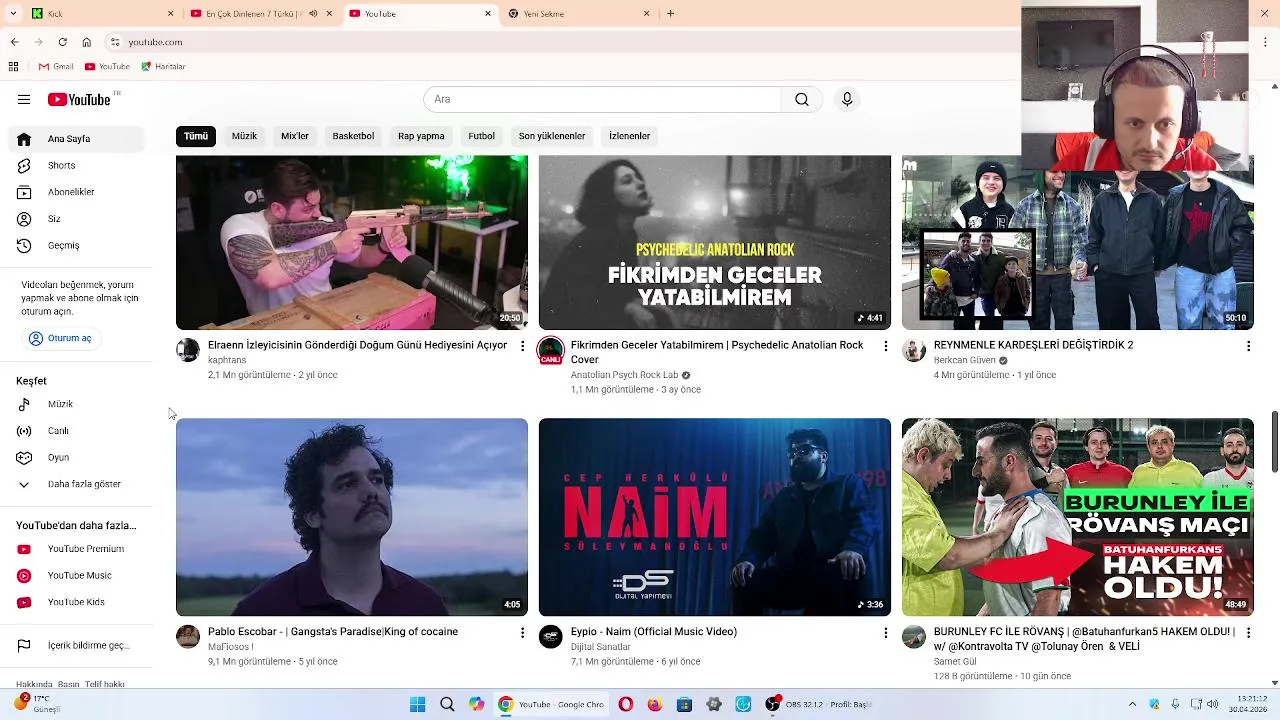Screen dimensions: 1280x720
Task: Click the YouTube logo in the header
Action: pyautogui.click(x=79, y=99)
